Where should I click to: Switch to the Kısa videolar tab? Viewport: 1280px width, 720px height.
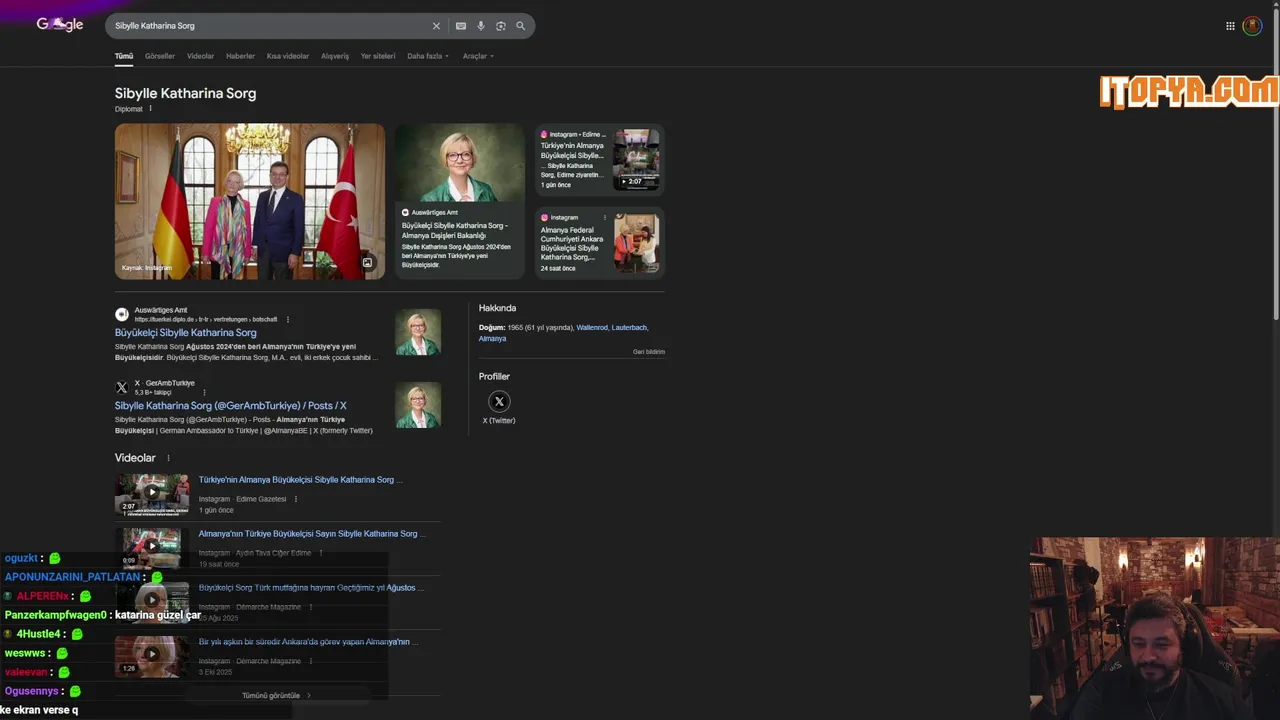click(288, 56)
